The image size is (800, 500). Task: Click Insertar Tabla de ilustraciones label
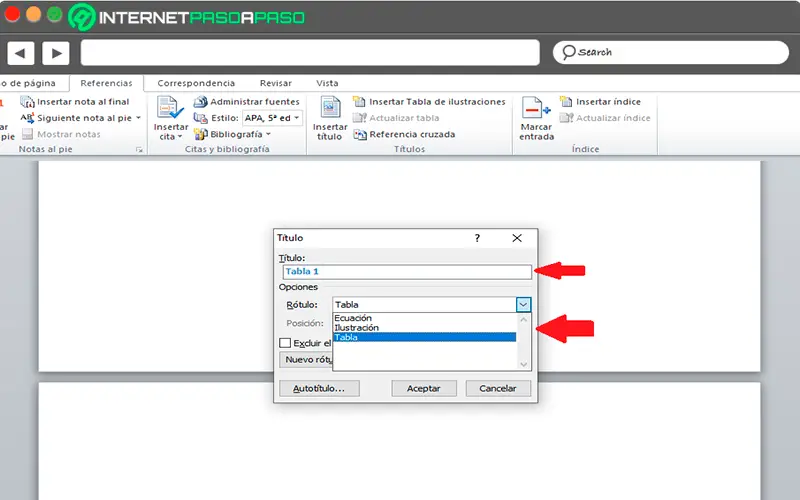pyautogui.click(x=437, y=102)
